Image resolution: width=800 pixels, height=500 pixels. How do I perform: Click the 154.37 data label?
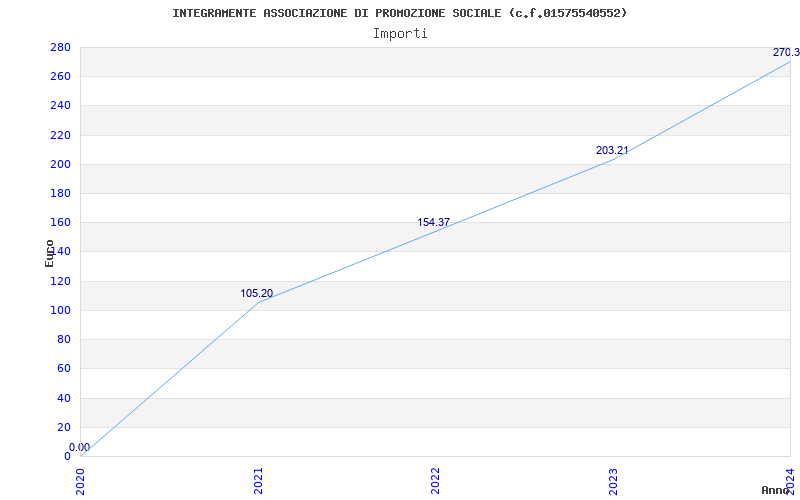tap(434, 222)
